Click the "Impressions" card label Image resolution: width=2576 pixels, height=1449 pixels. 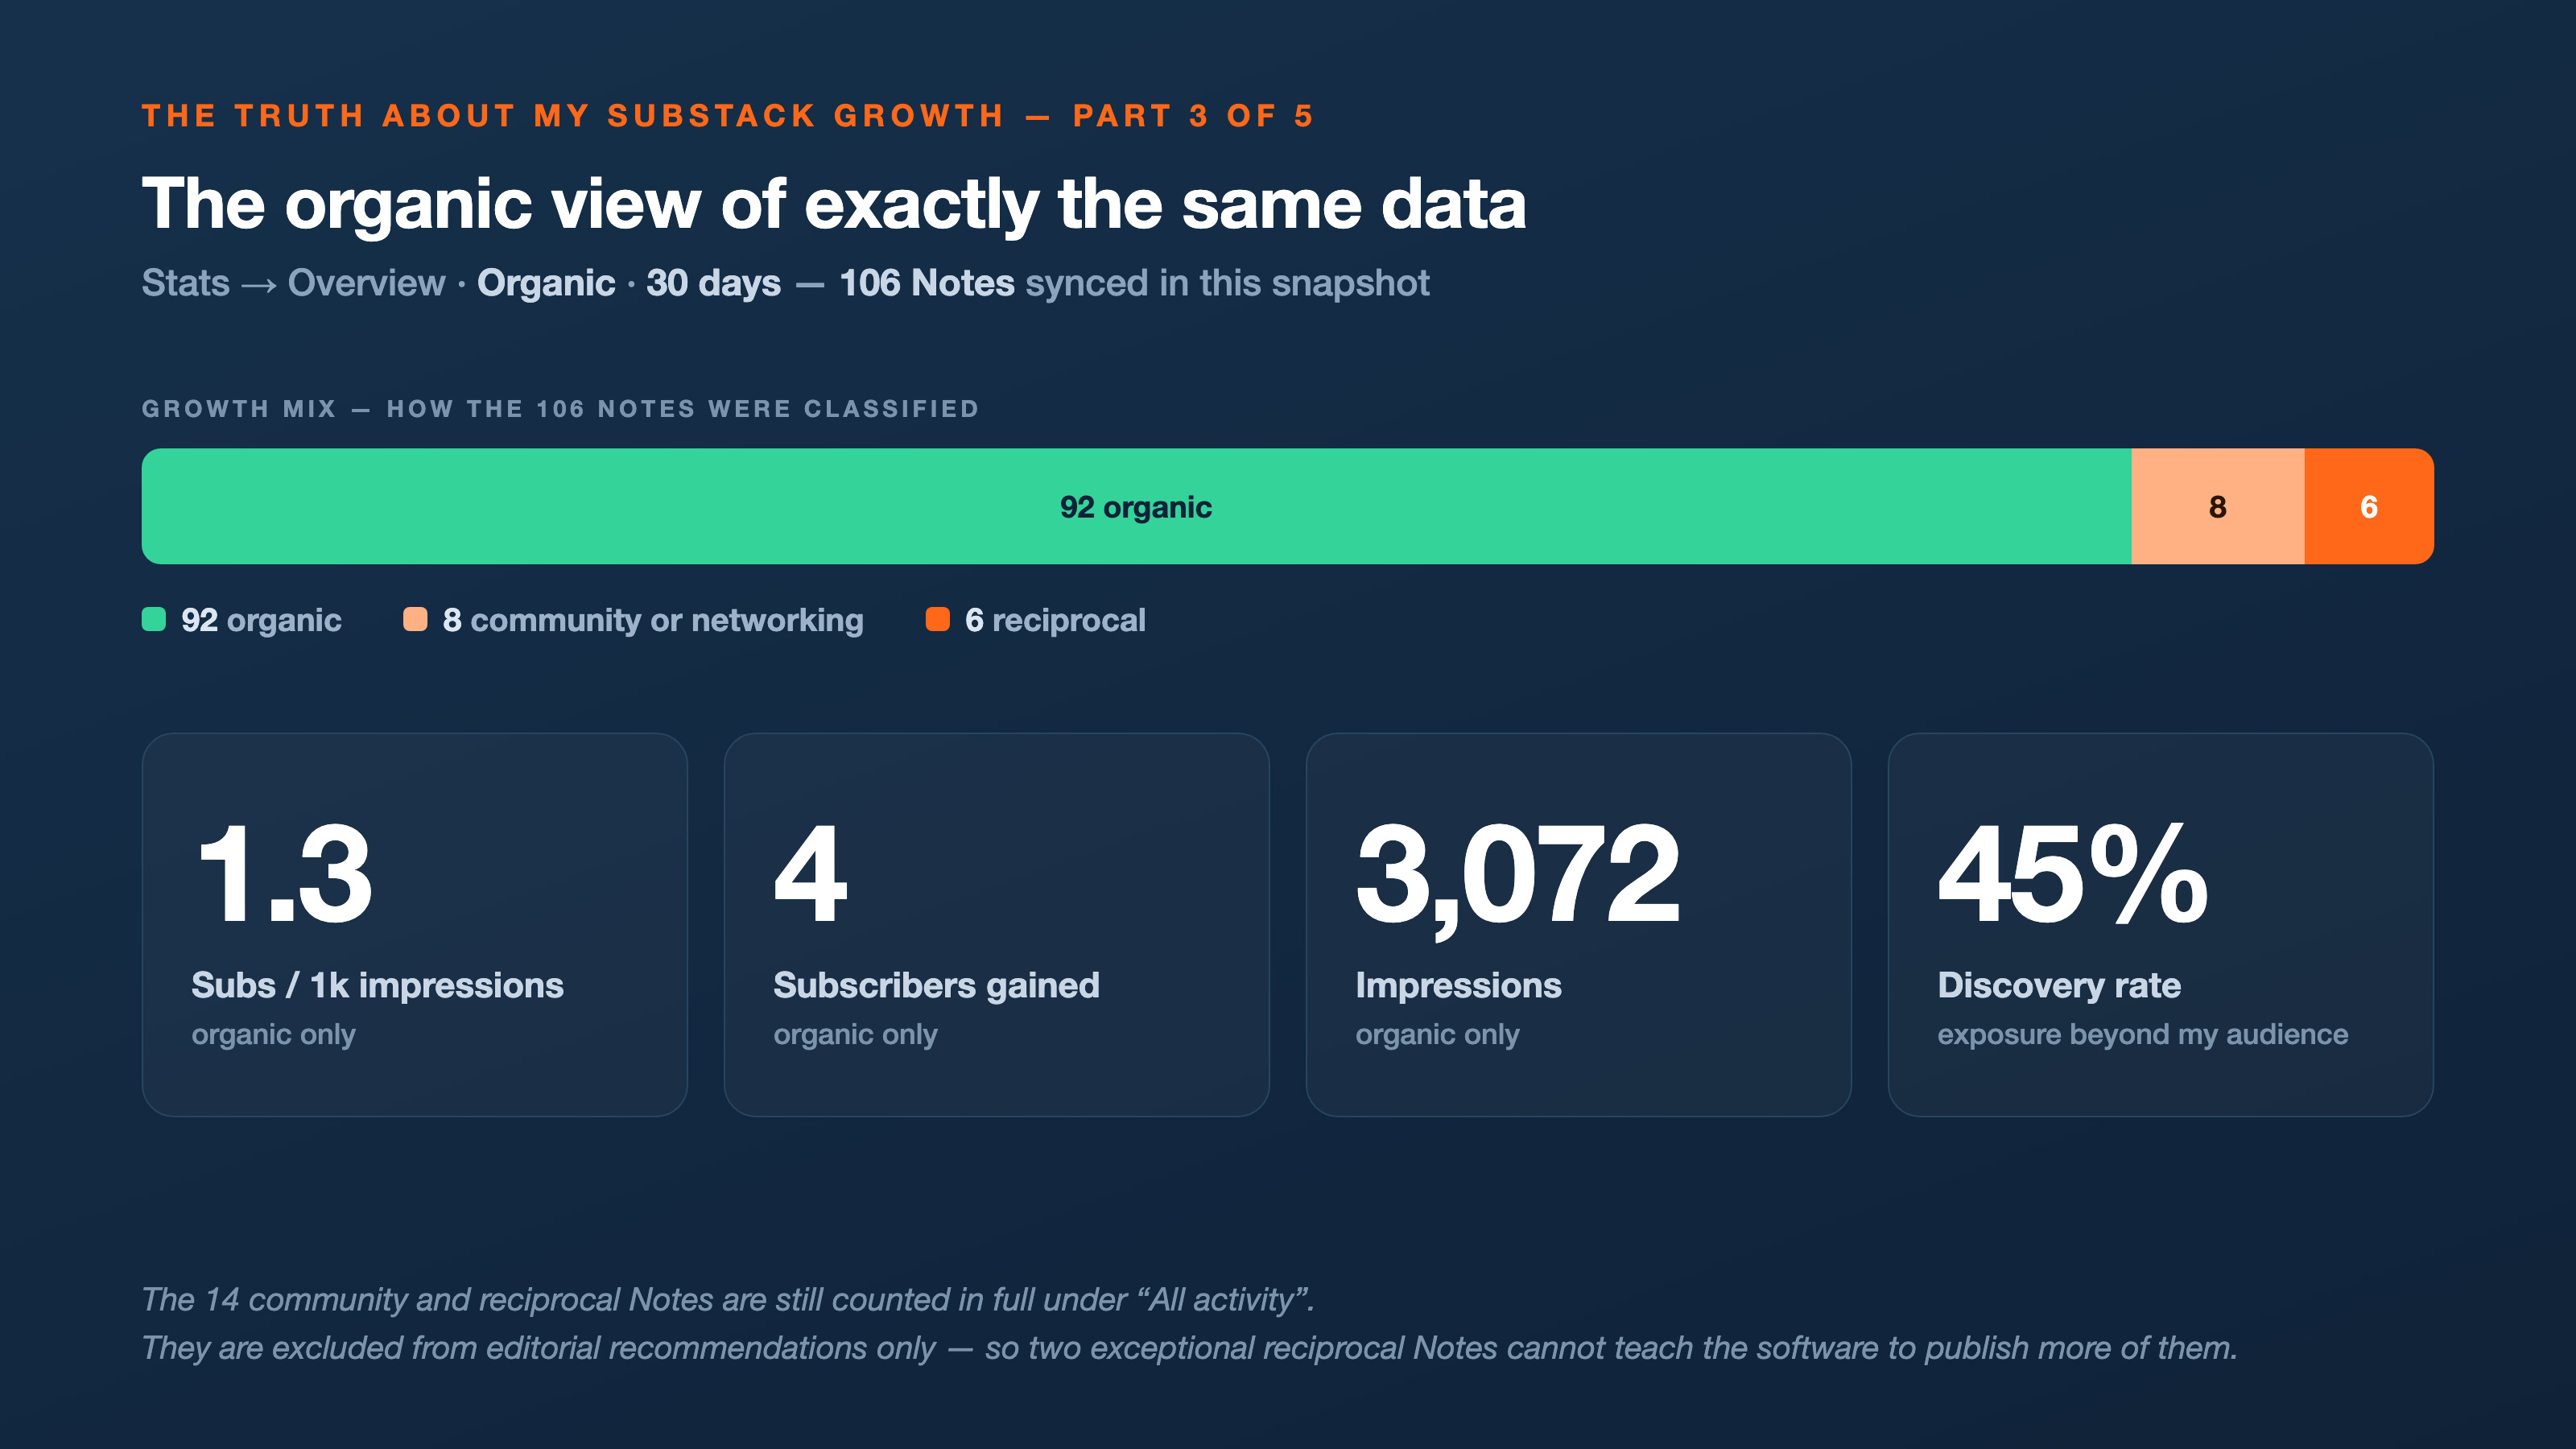(1459, 986)
